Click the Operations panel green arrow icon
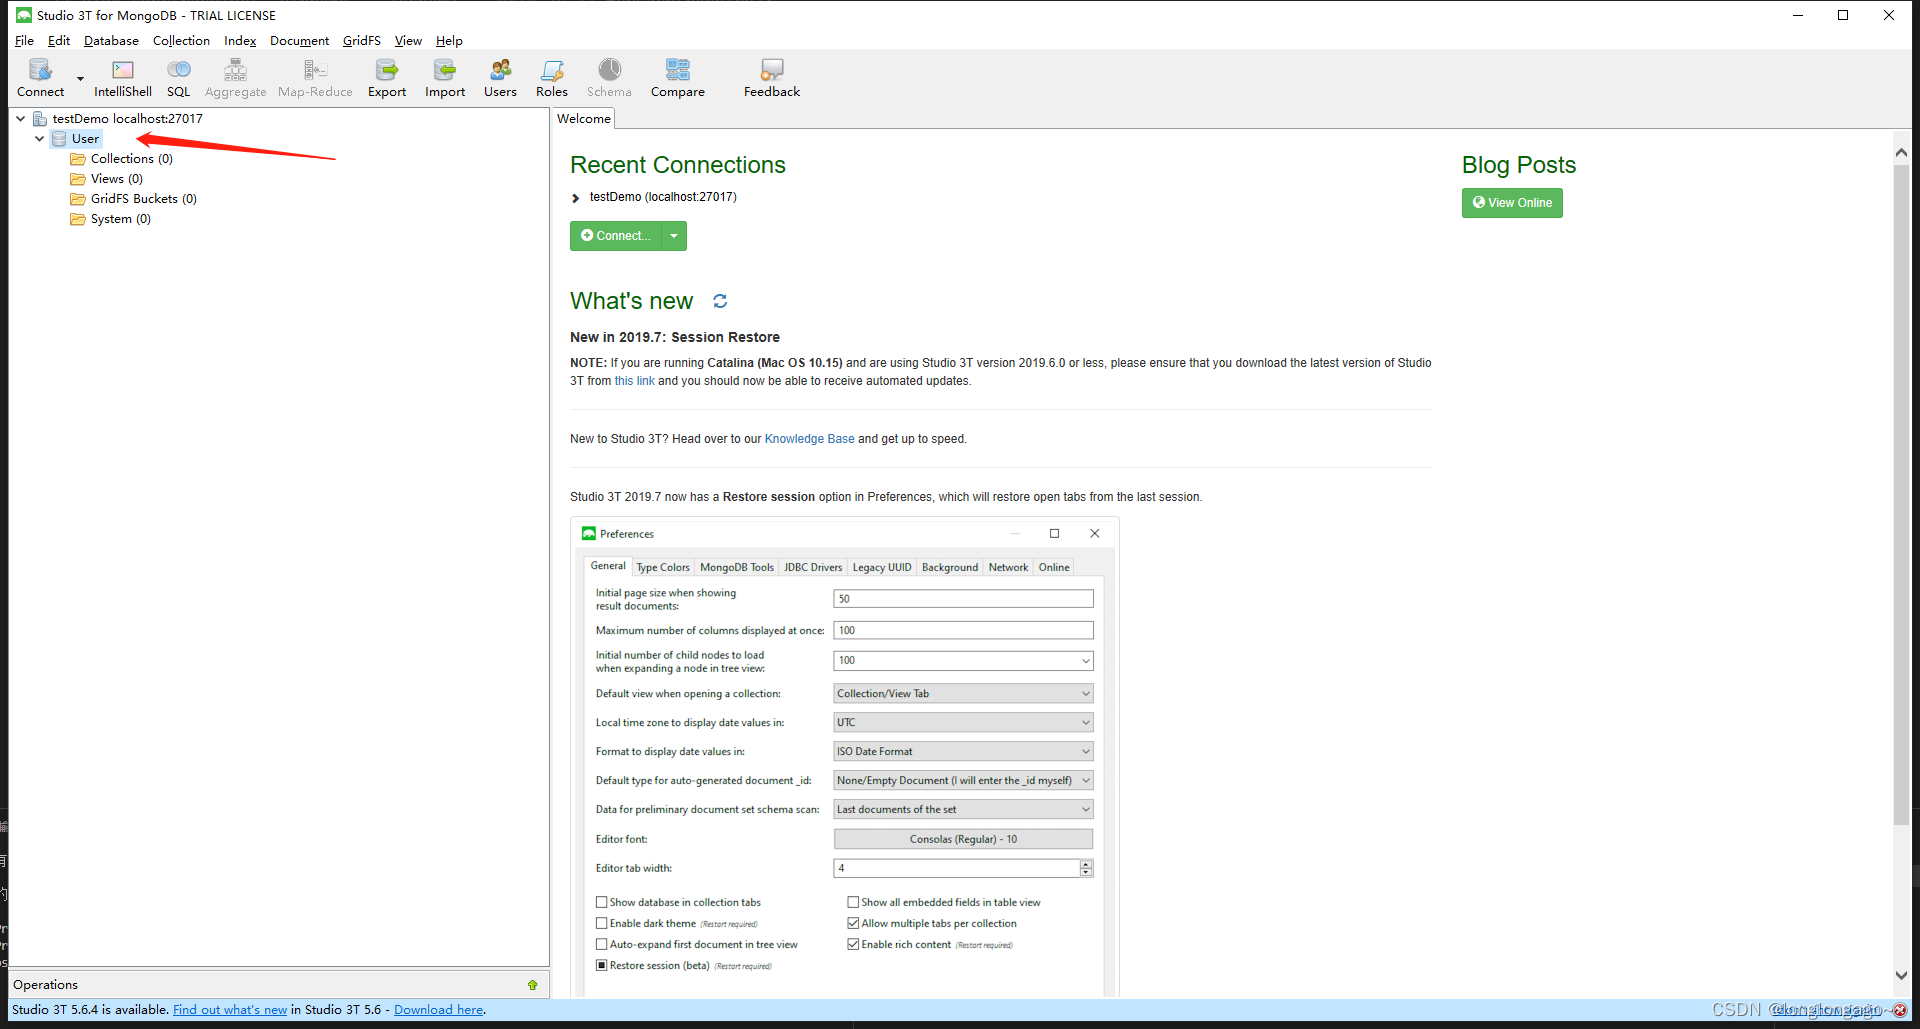Screen dimensions: 1920x1029 pyautogui.click(x=533, y=985)
